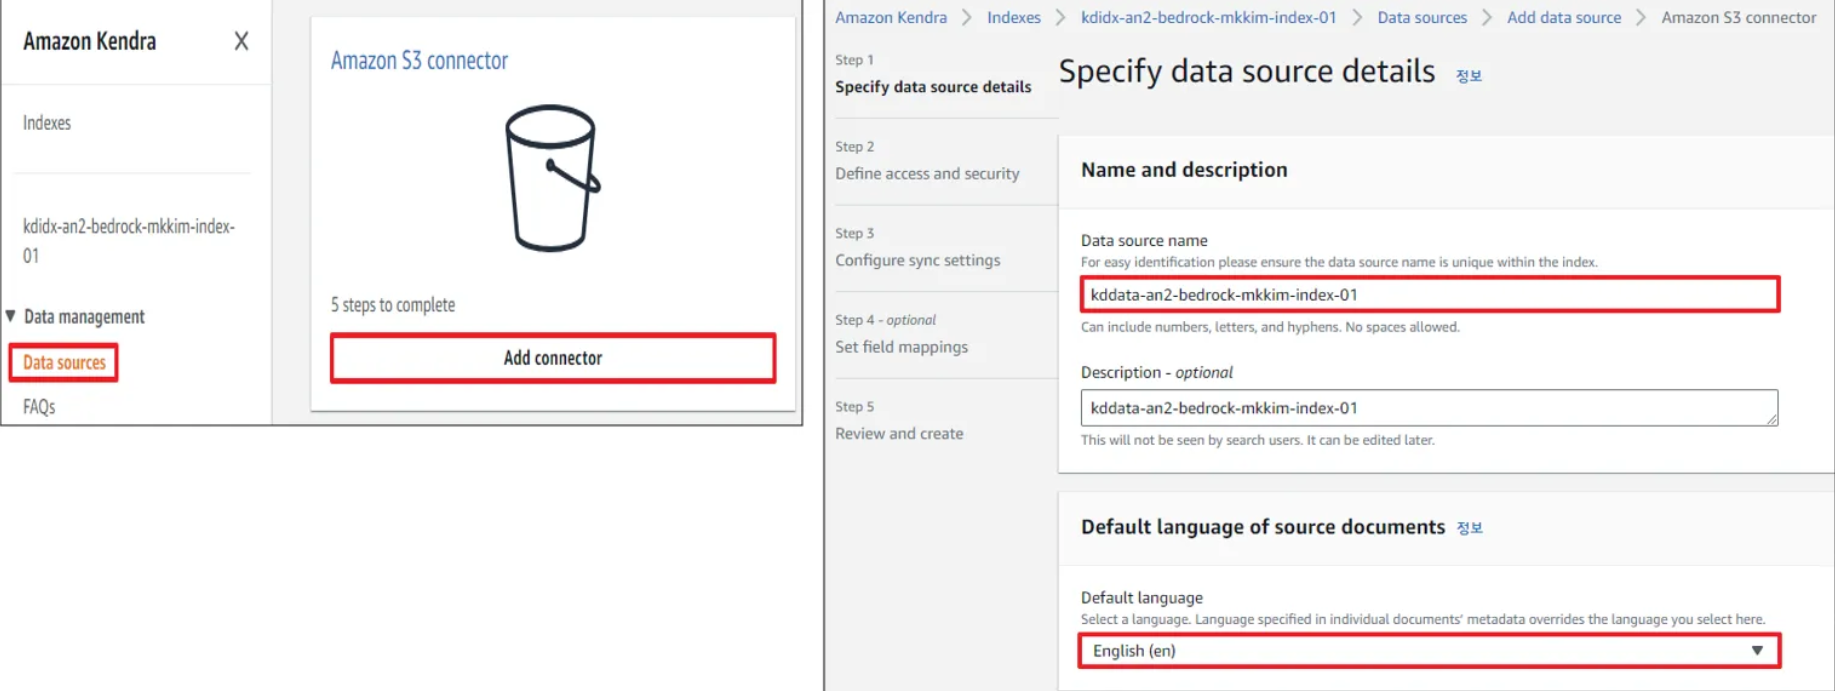This screenshot has width=1835, height=691.
Task: Open Data sources in the sidebar
Action: point(64,362)
